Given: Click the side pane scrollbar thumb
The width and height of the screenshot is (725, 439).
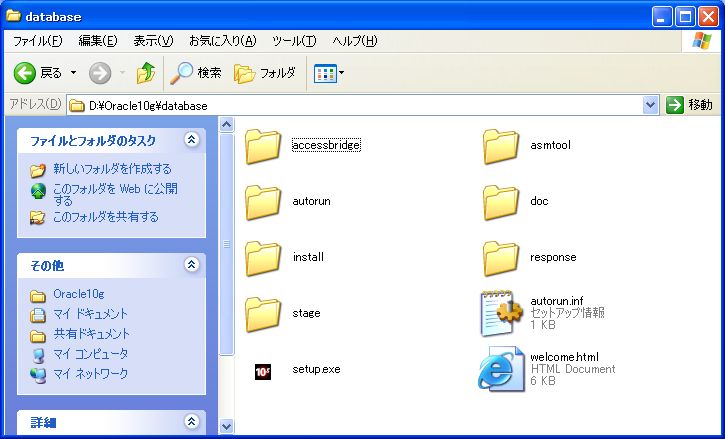Looking at the screenshot, I should coord(227,244).
